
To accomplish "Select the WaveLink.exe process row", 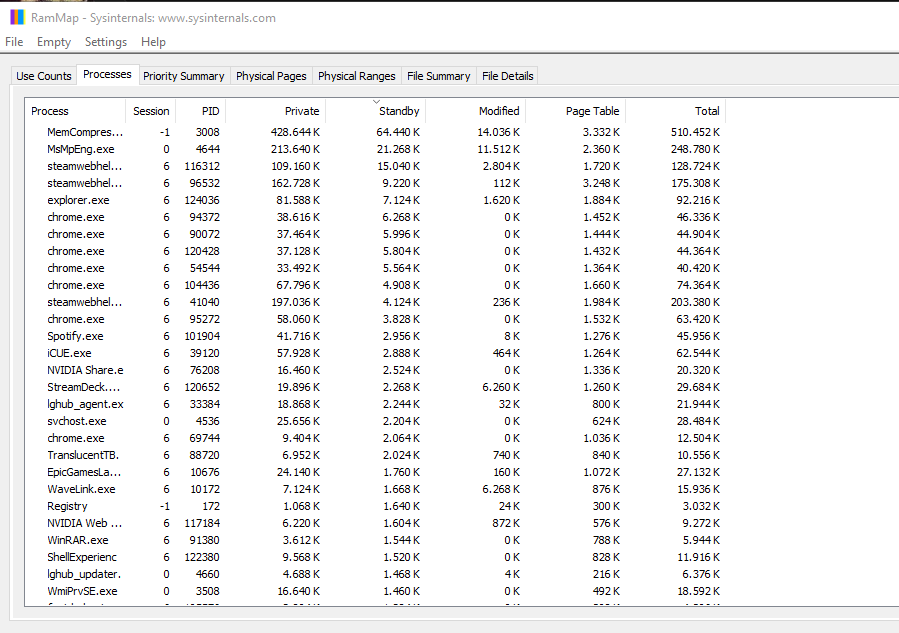I will coord(376,489).
